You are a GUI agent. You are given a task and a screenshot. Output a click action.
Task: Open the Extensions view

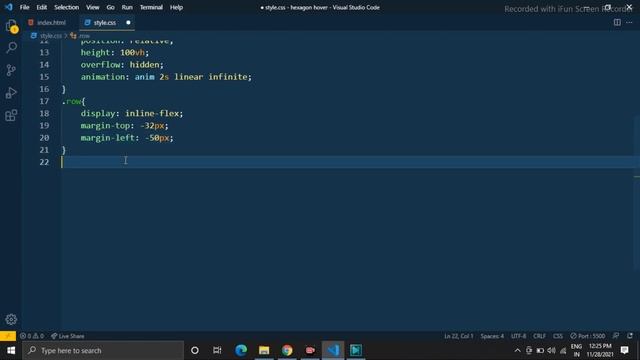tap(11, 115)
